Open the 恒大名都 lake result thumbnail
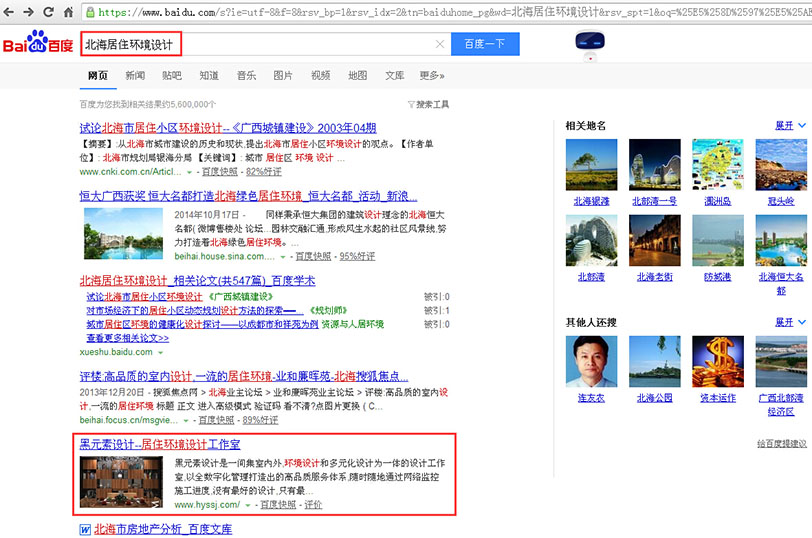812x538 pixels. [123, 234]
